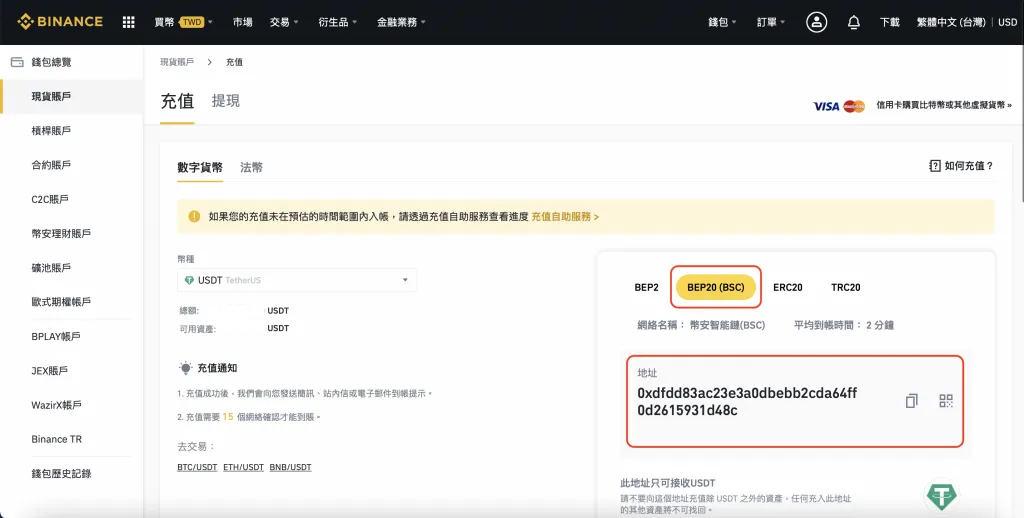Go to BTC/USDT trading pair

pos(197,467)
